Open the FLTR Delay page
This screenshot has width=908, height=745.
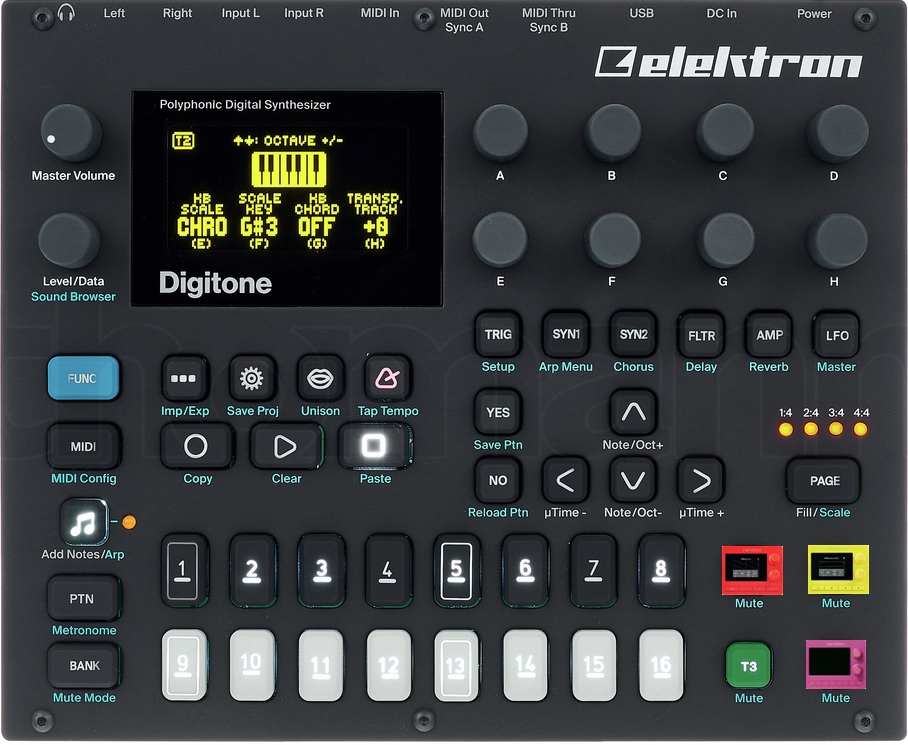pos(701,335)
